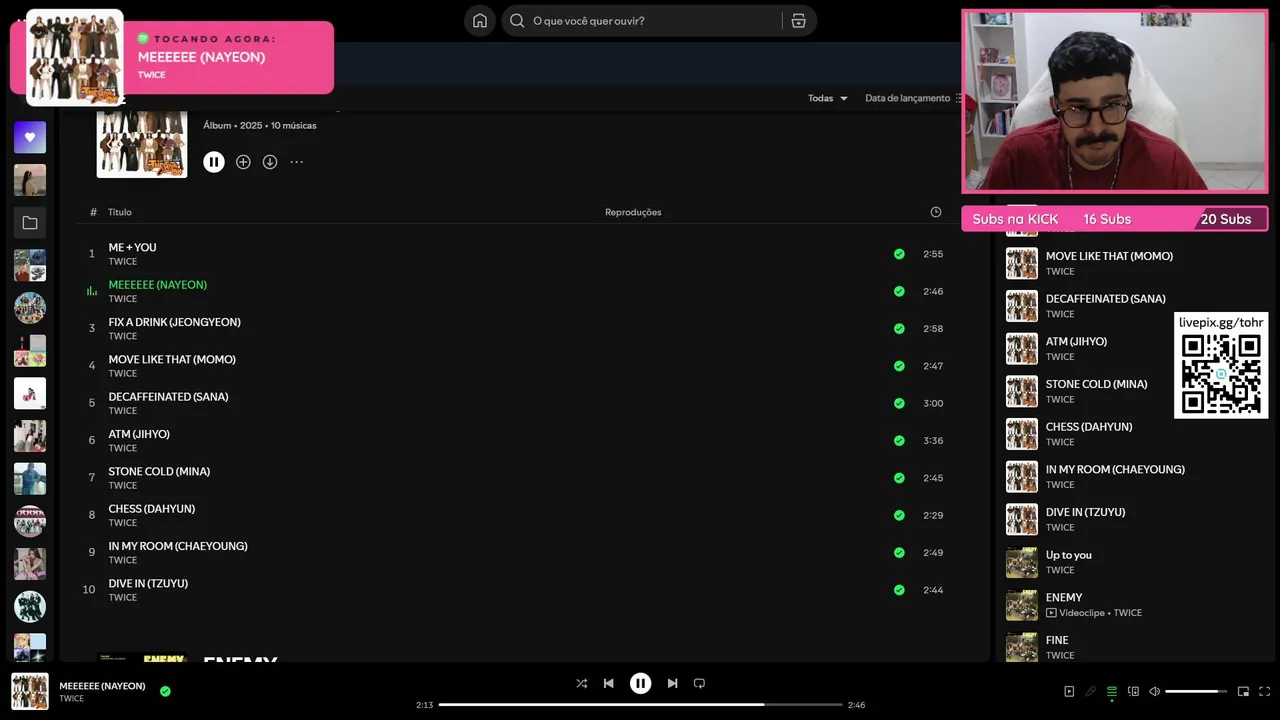This screenshot has height=720, width=1280.
Task: Toggle saved checkmark for STONE COLD (MINA) row
Action: 899,478
